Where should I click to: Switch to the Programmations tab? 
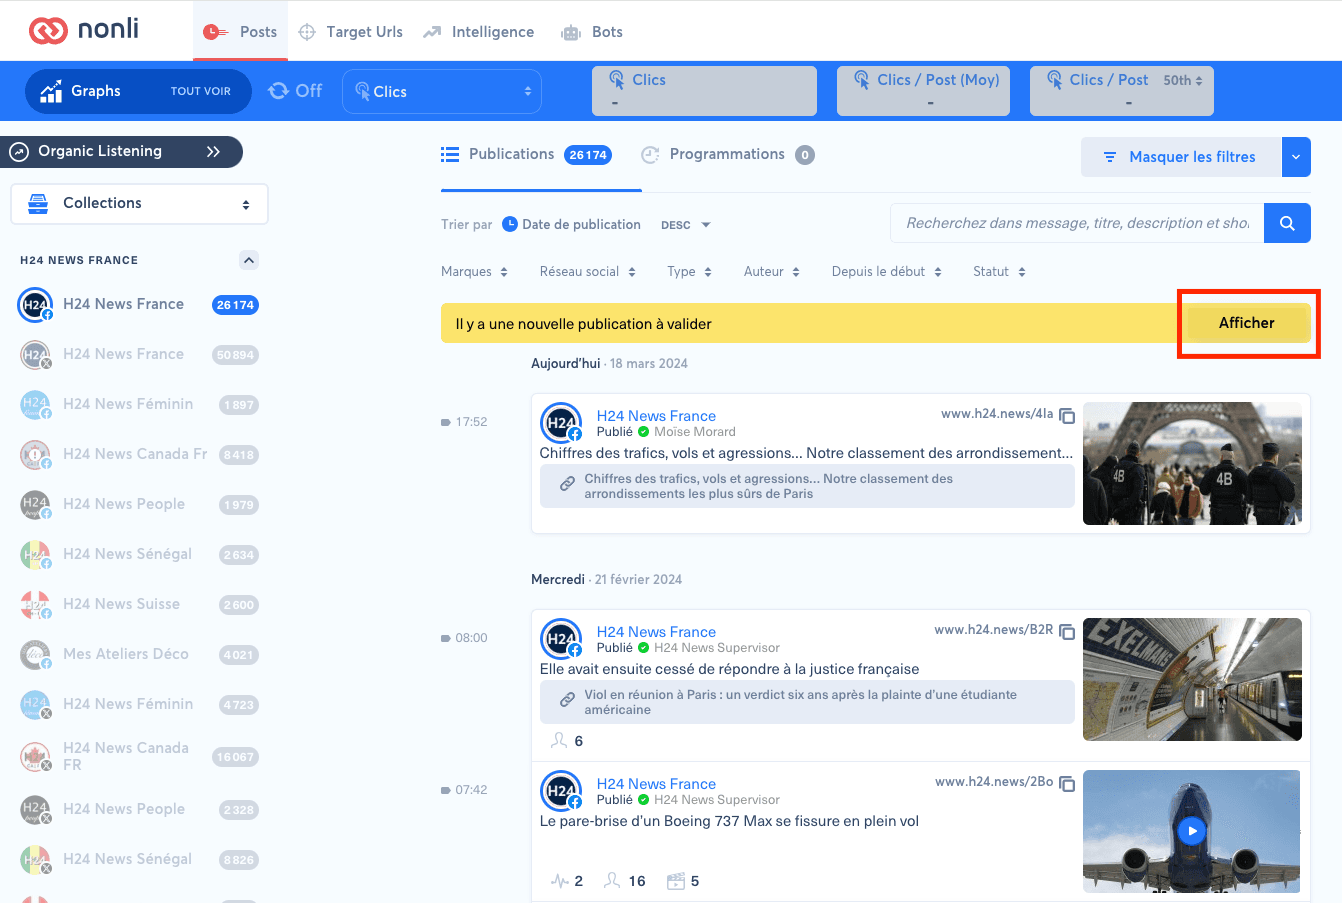(x=728, y=154)
